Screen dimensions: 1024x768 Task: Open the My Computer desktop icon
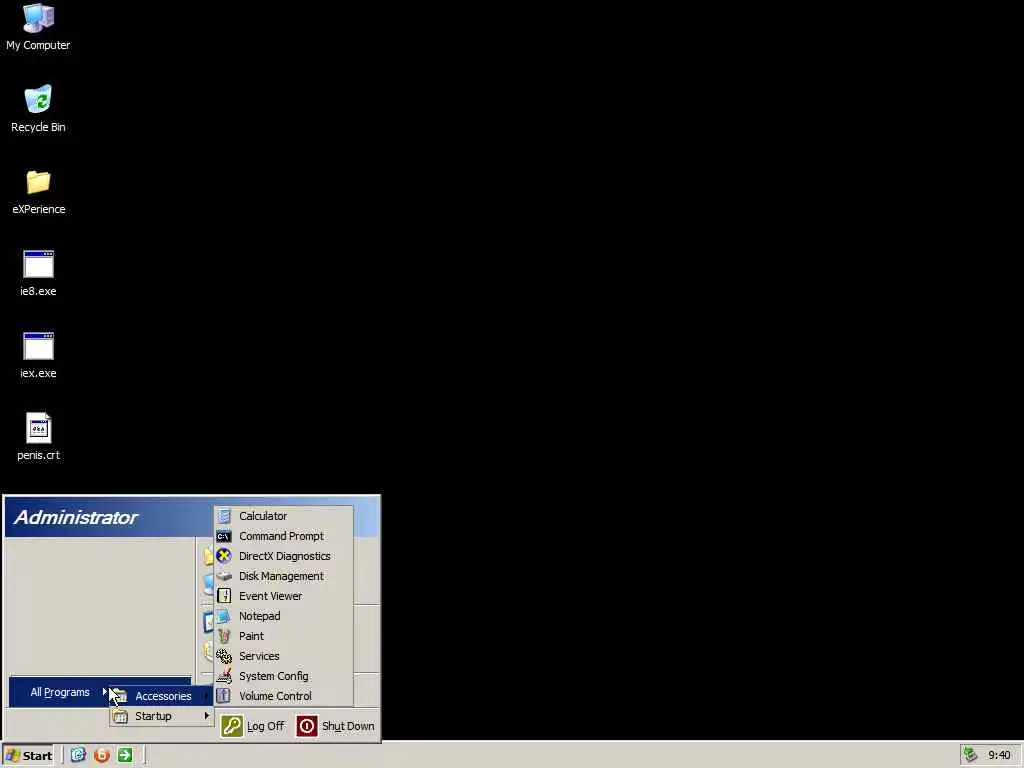pyautogui.click(x=38, y=27)
